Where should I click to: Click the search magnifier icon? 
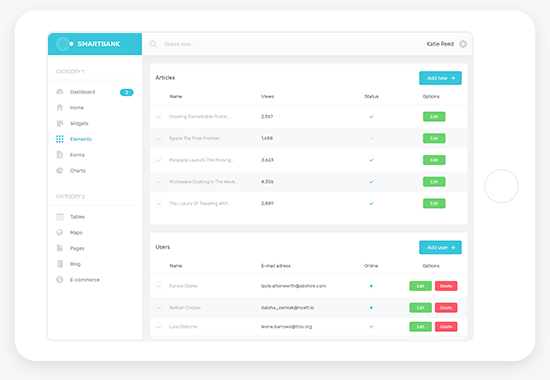point(153,44)
